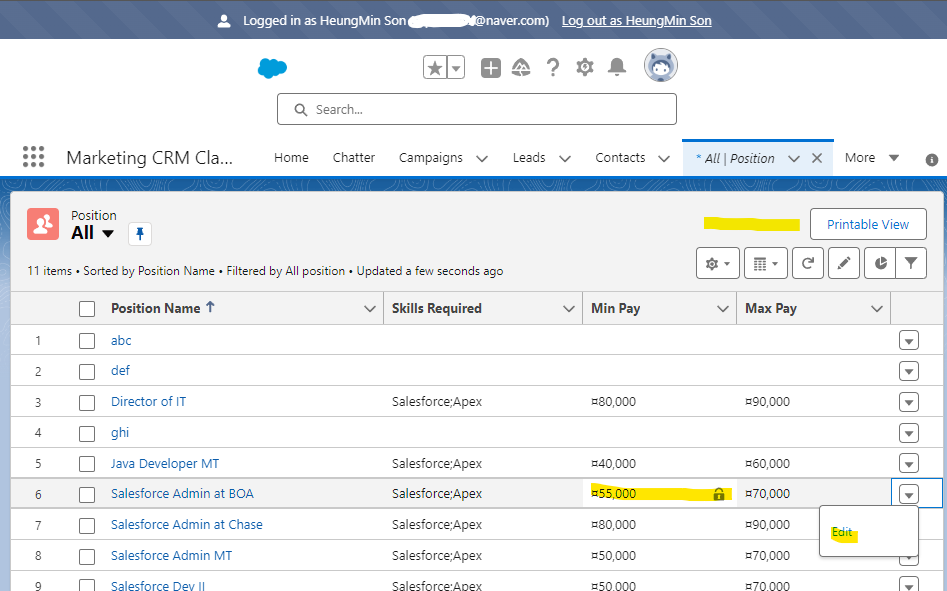Screen dimensions: 947x591
Task: Open the Campaigns tab
Action: 431,158
